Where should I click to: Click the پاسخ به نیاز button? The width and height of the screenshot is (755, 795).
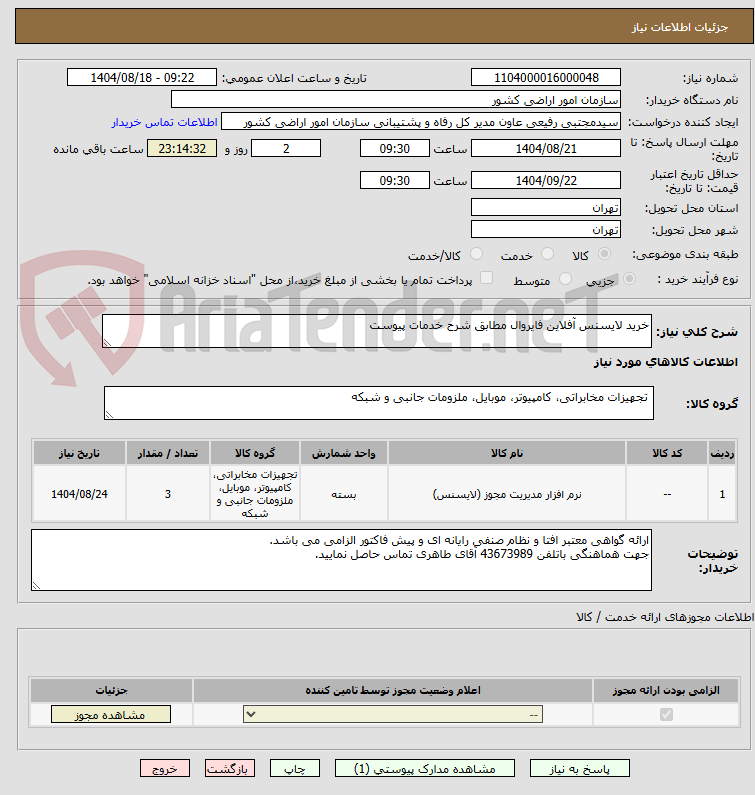coord(580,768)
